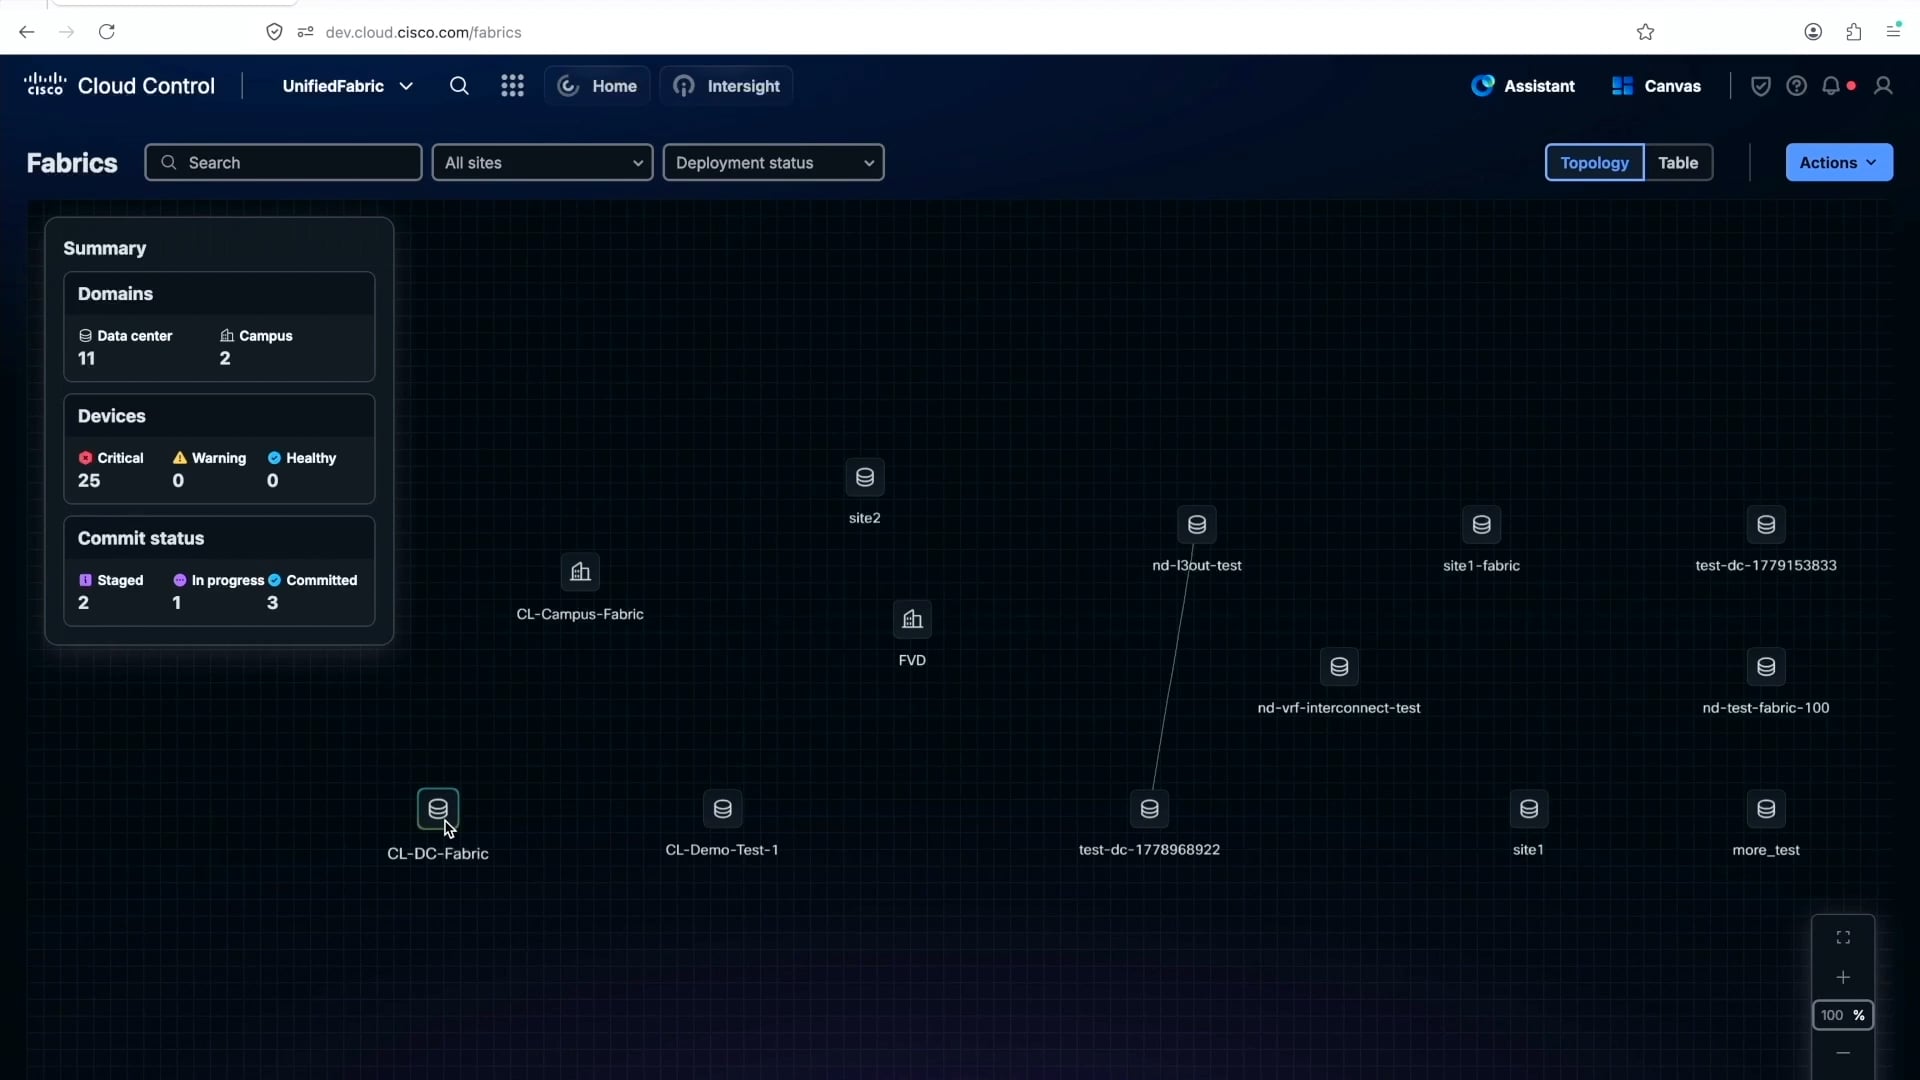1920x1080 pixels.
Task: Click the Critical devices count 25
Action: 89,481
